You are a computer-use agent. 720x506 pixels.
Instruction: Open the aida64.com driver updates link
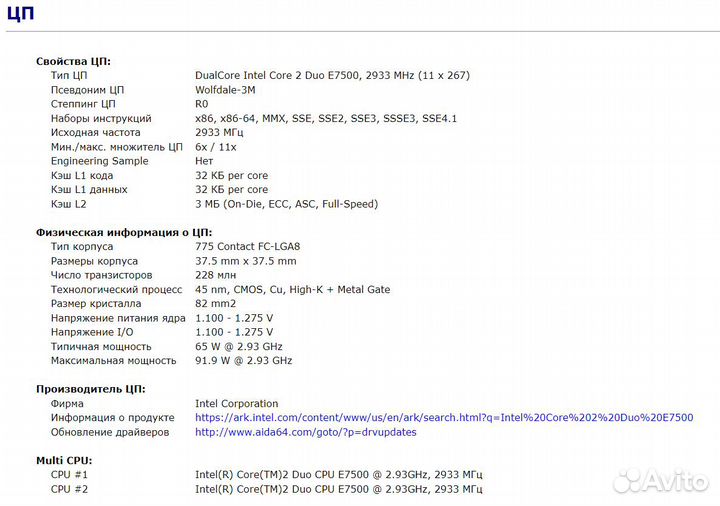click(x=306, y=432)
